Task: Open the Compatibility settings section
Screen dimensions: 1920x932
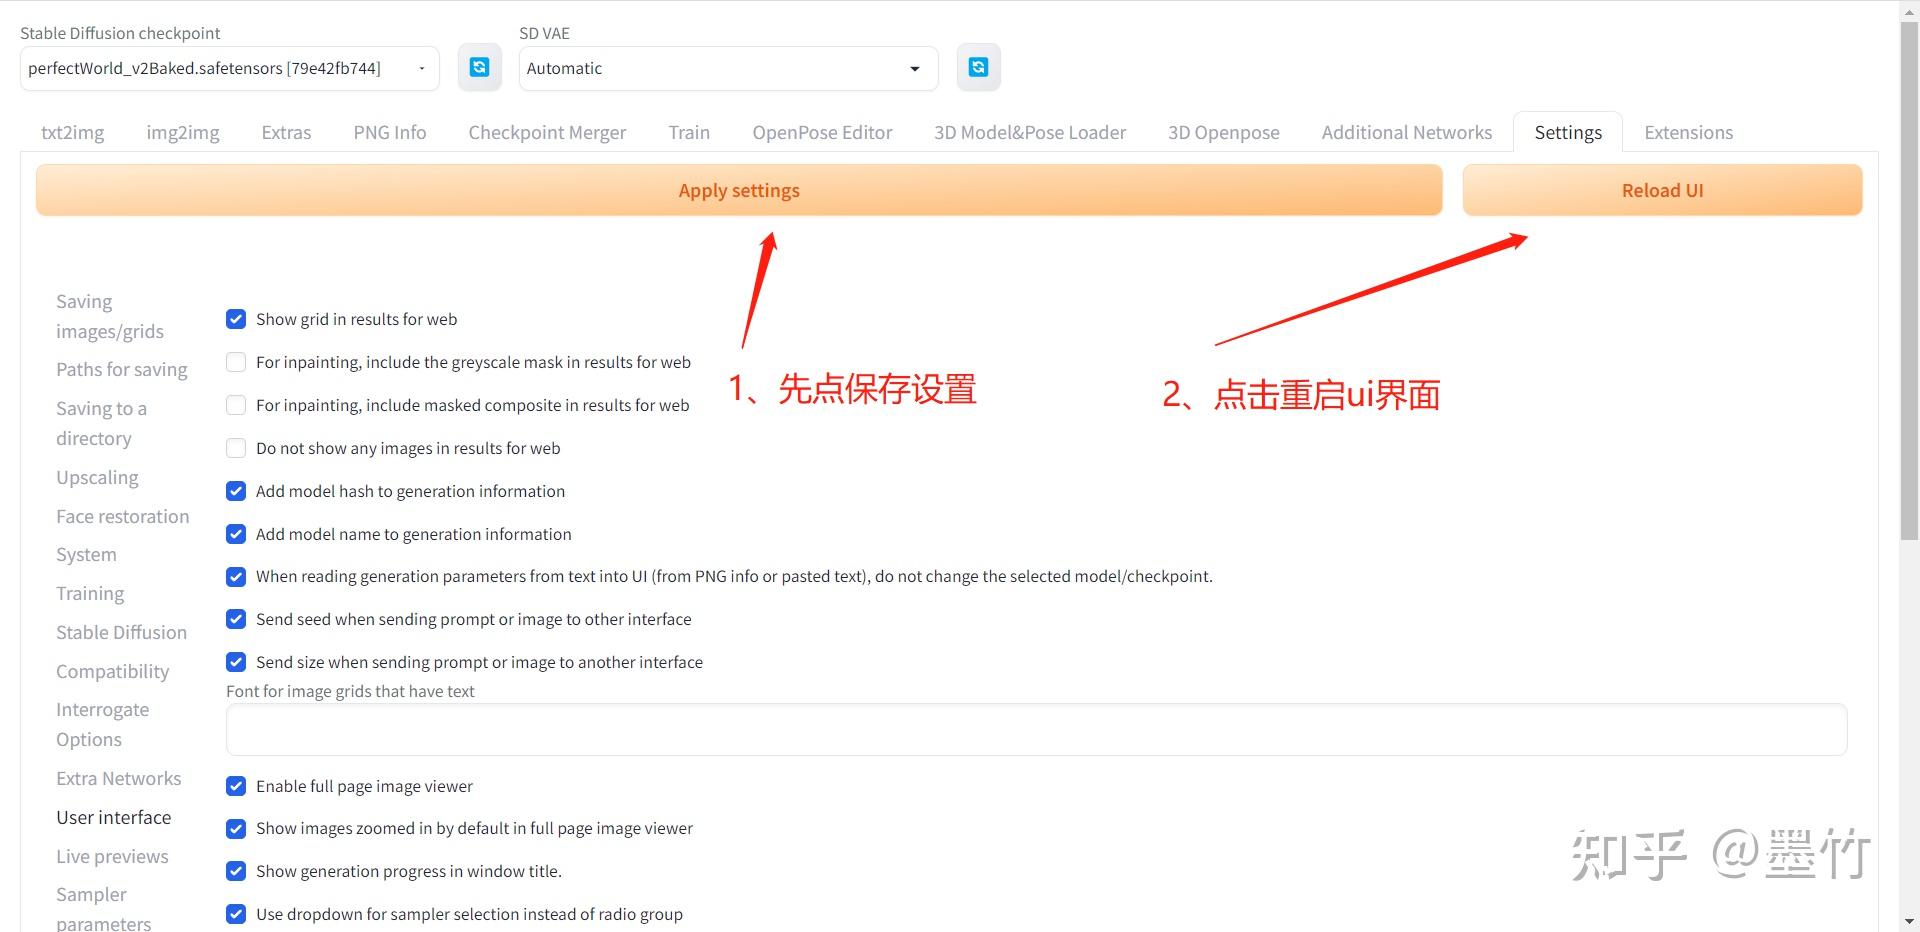Action: tap(112, 671)
